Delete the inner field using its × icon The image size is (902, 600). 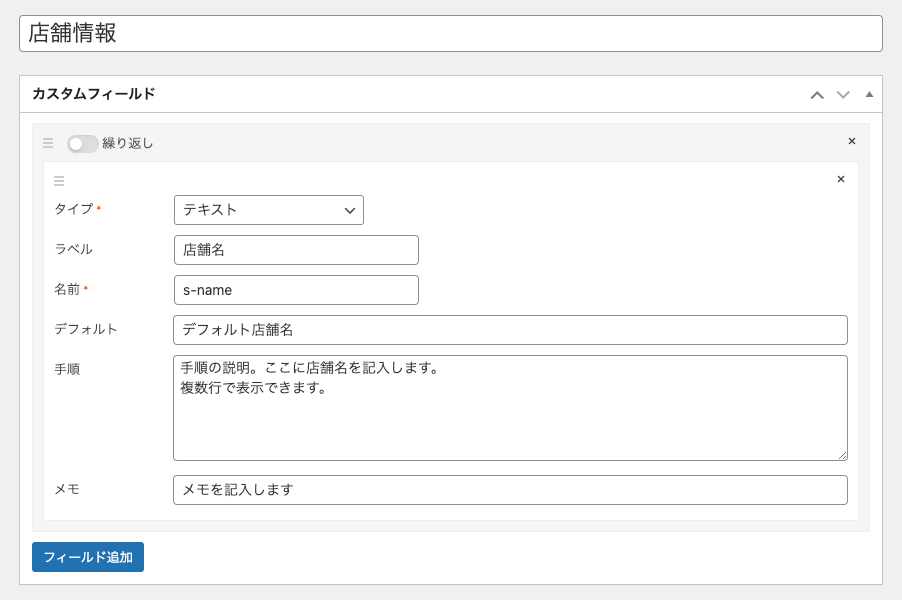pyautogui.click(x=840, y=179)
